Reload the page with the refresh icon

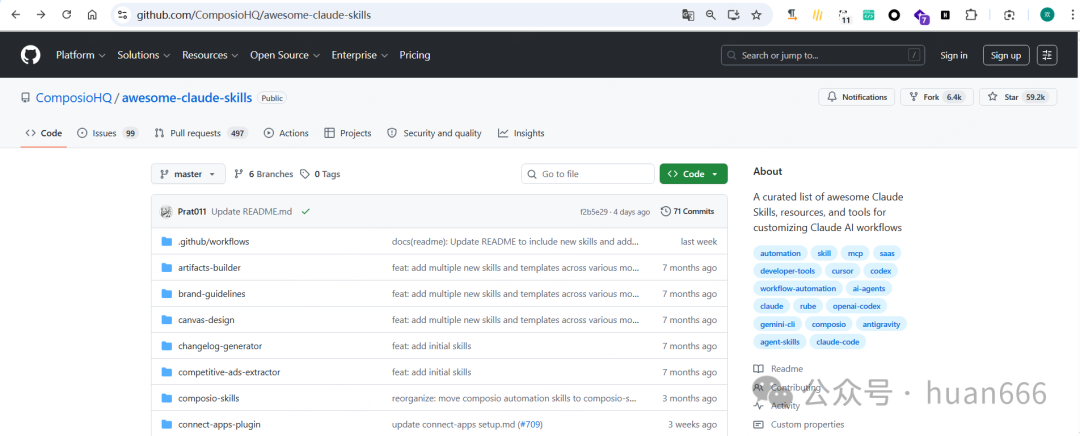(x=67, y=14)
